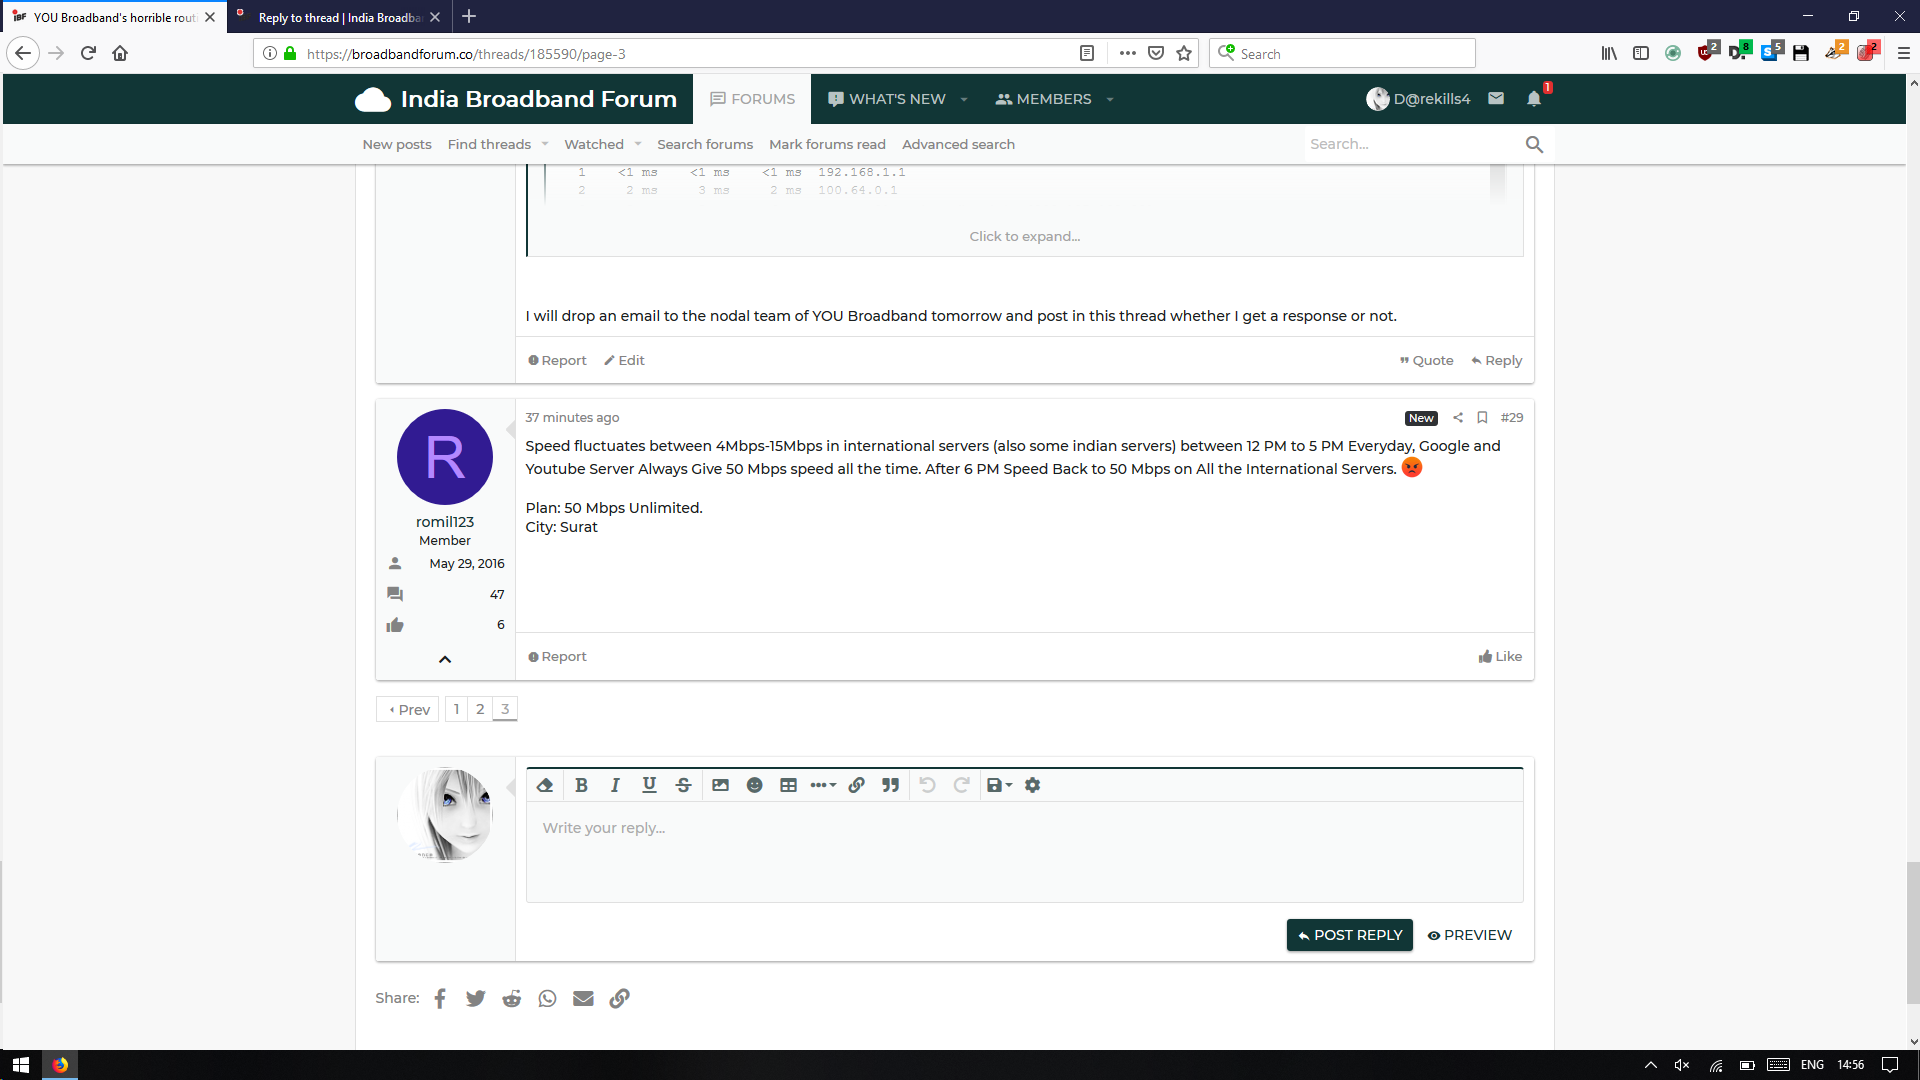Click the editor redo icon
Image resolution: width=1920 pixels, height=1080 pixels.
point(962,786)
